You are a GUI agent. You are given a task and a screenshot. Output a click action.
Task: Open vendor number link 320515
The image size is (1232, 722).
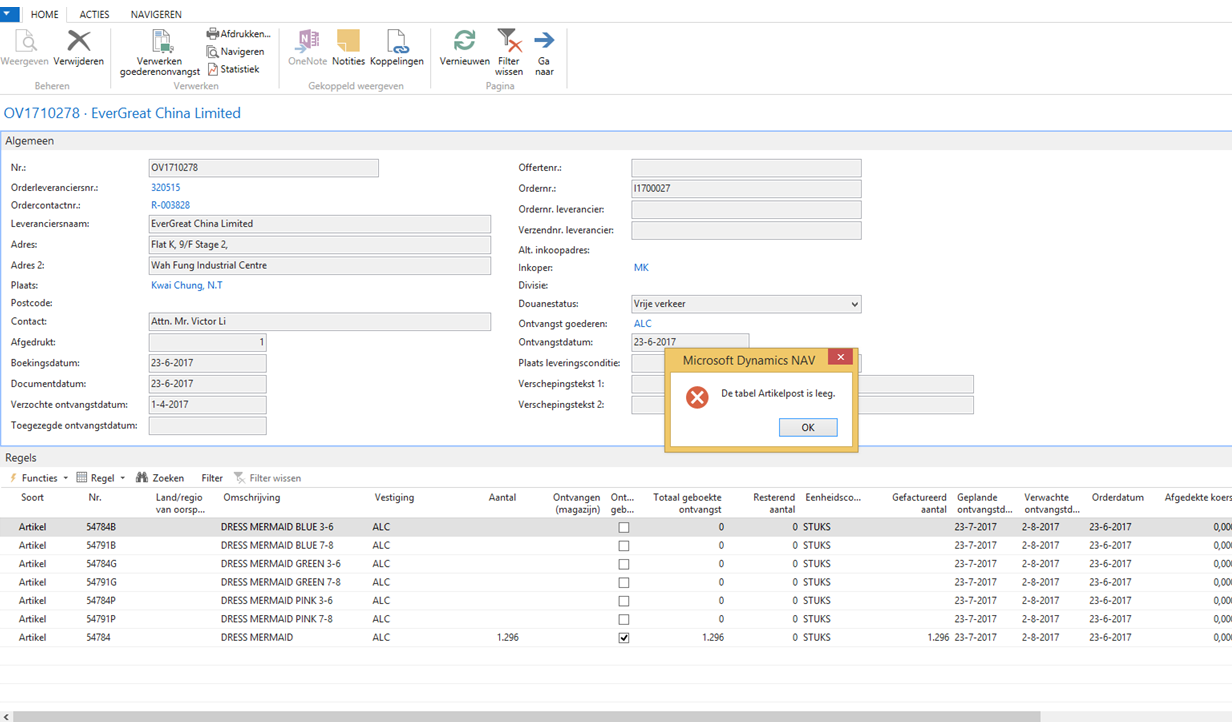pyautogui.click(x=165, y=187)
